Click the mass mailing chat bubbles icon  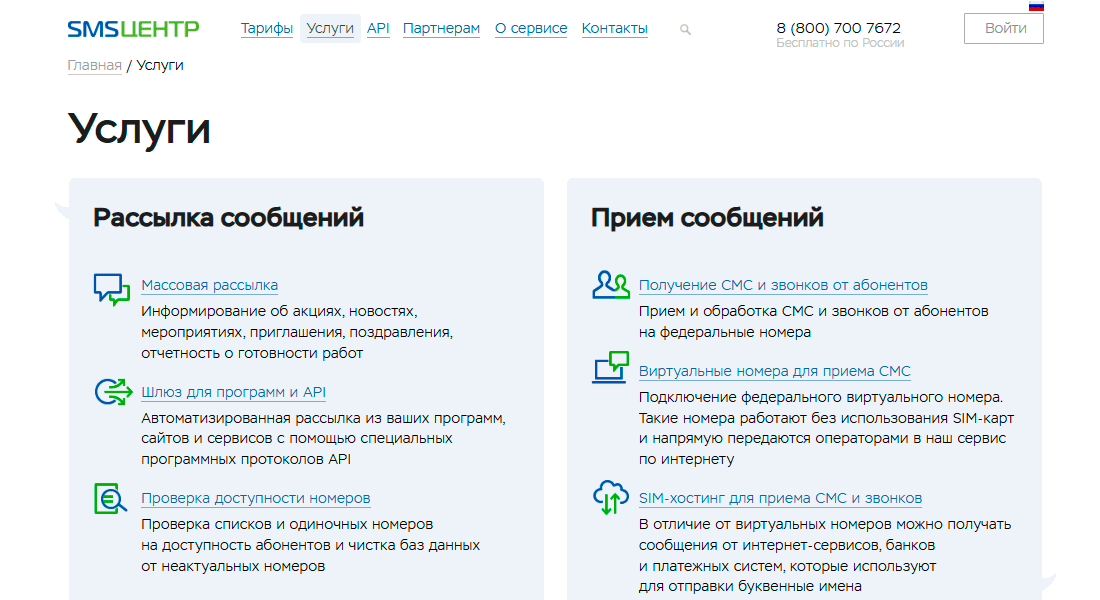pyautogui.click(x=112, y=289)
